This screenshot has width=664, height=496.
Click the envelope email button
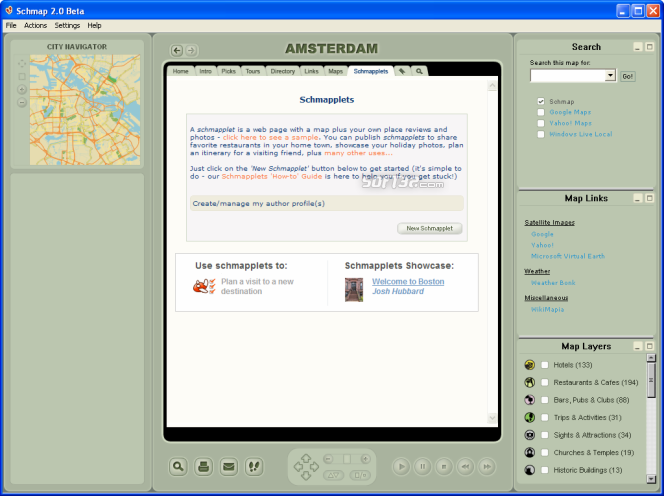229,467
